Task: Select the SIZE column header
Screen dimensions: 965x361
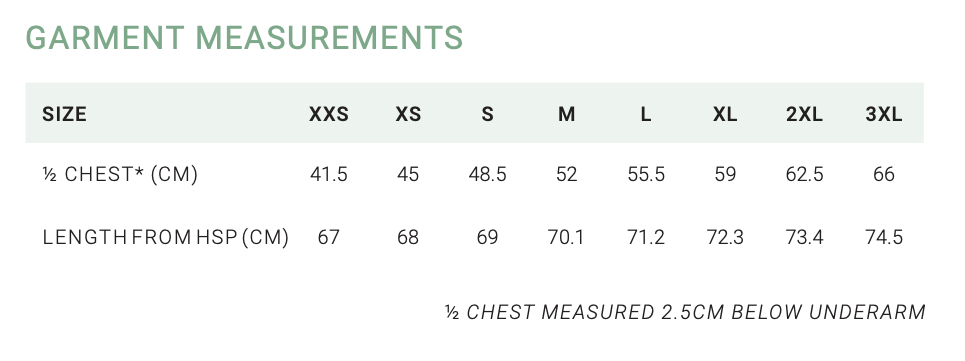Action: click(x=64, y=114)
